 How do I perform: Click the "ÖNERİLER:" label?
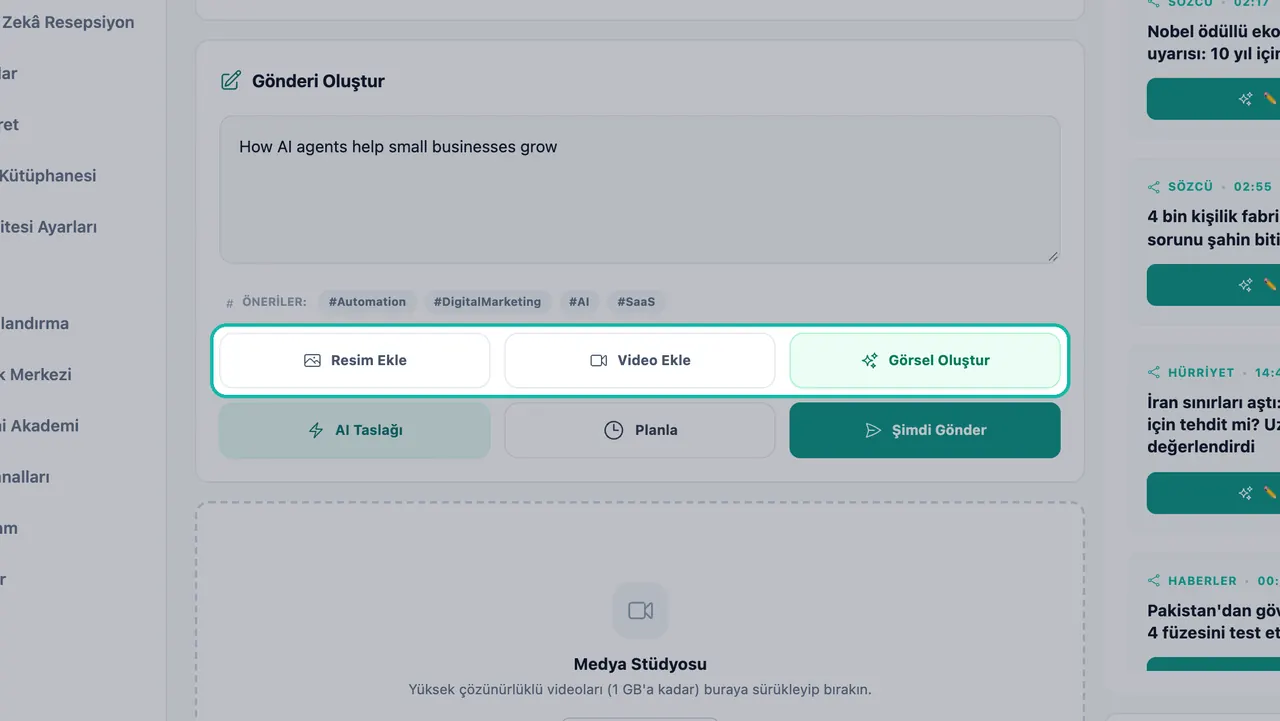point(274,302)
